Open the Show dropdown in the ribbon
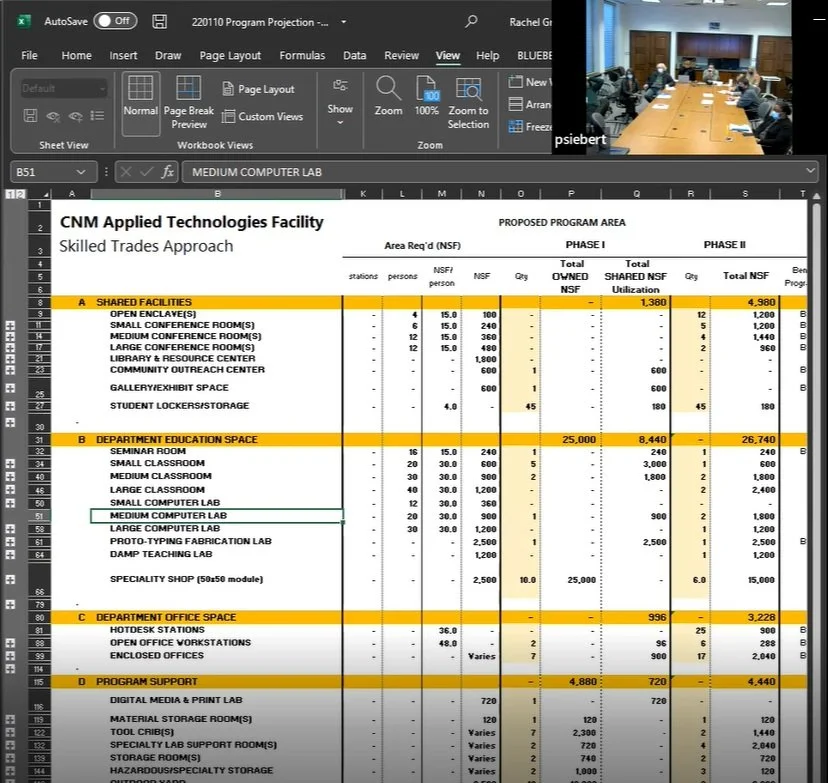Screen dimensions: 828x783 340,103
